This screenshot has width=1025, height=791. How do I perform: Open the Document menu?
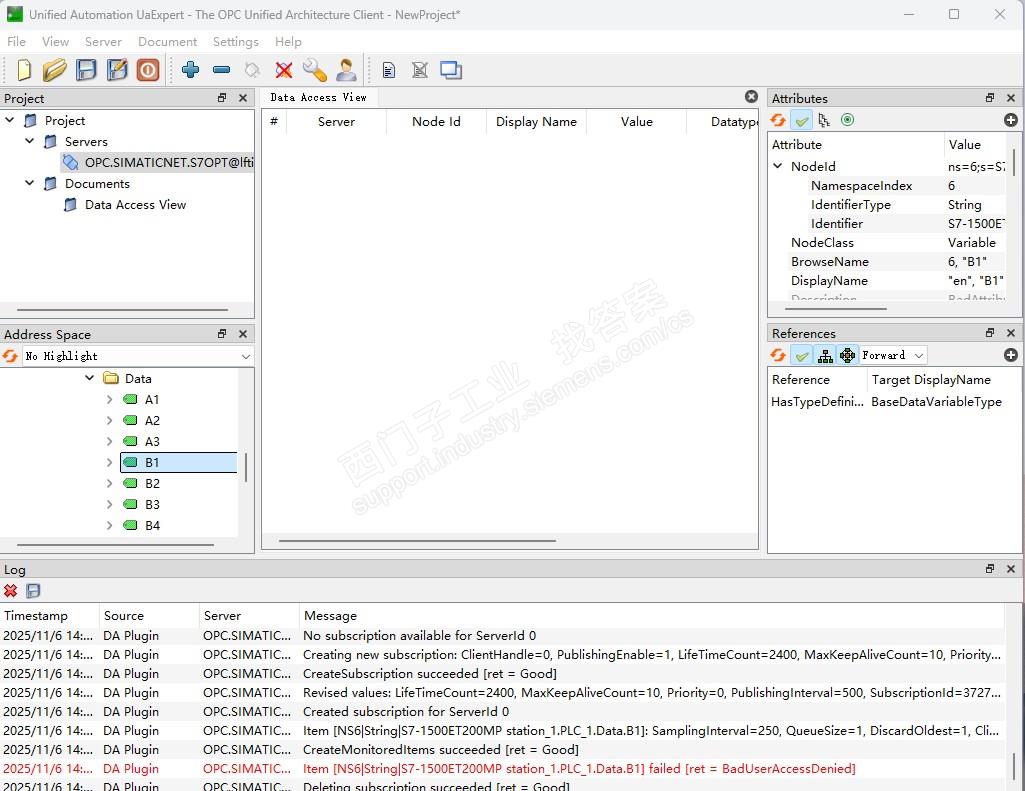(167, 42)
